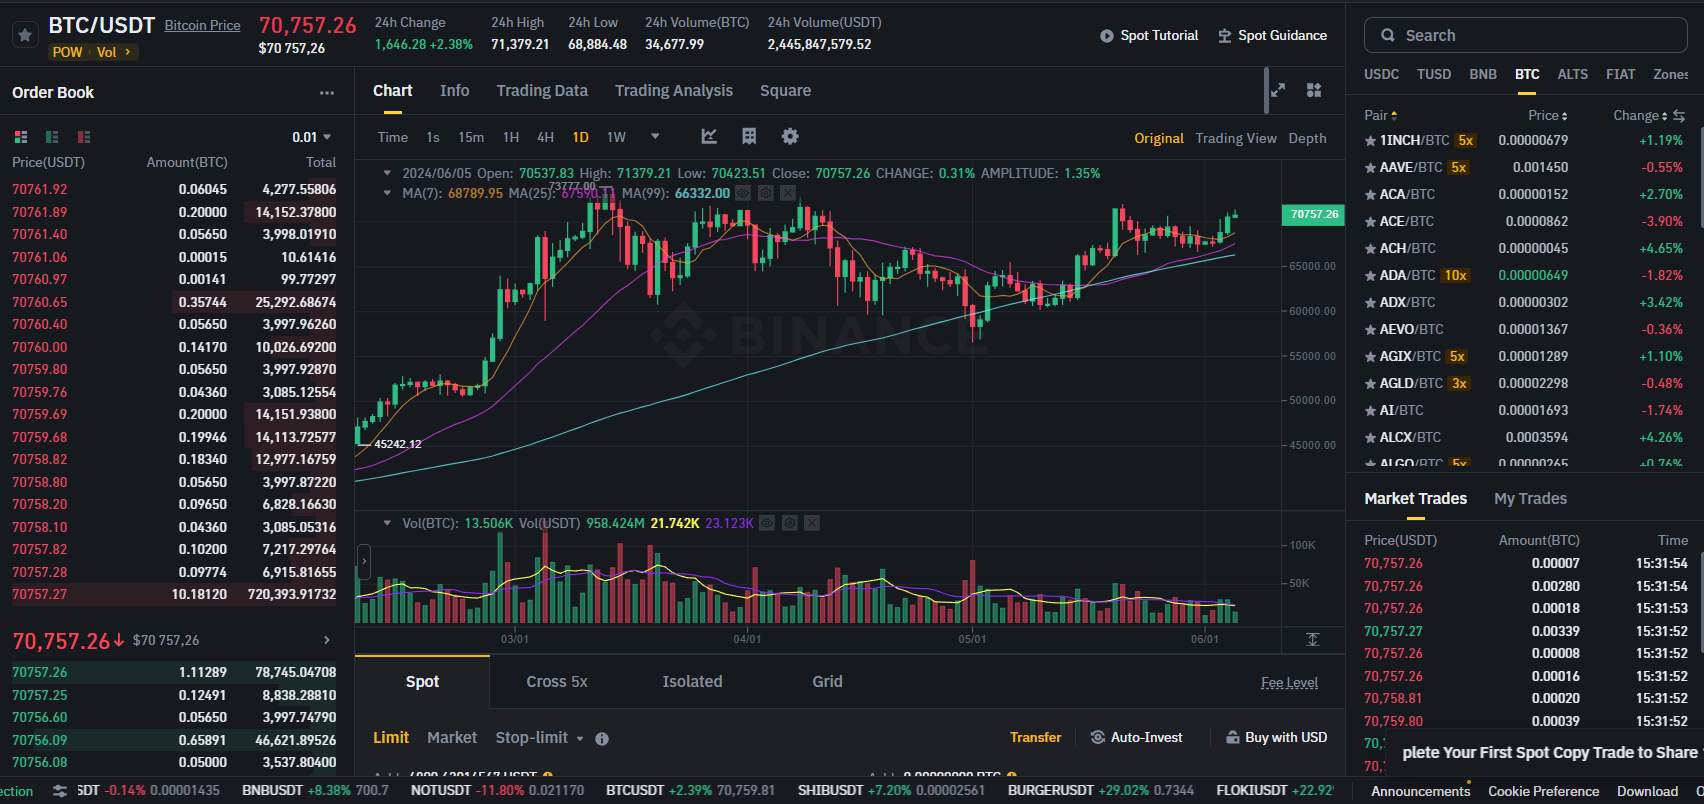Switch chart to Trading View

[1236, 138]
